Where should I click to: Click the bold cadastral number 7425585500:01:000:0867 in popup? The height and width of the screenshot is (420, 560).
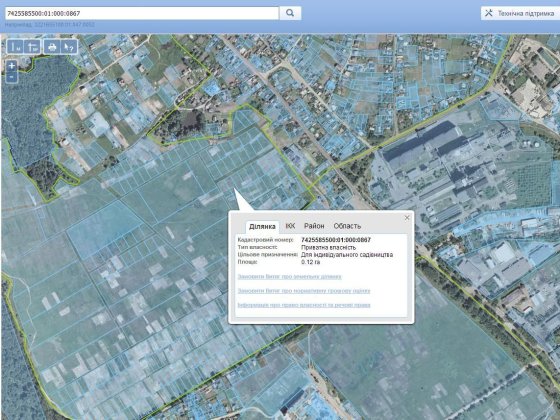point(336,240)
